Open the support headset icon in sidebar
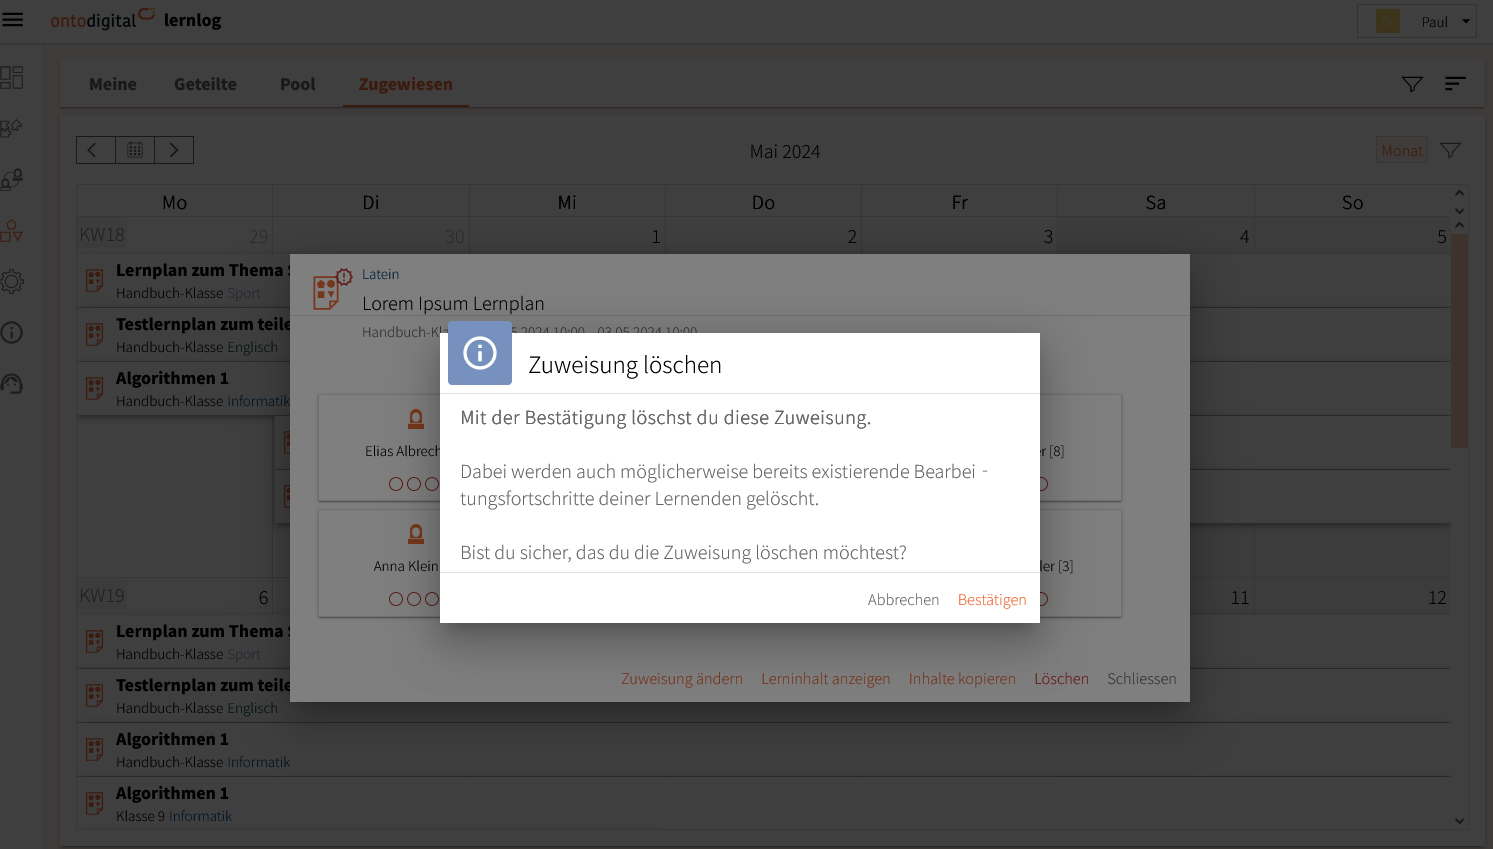 pos(12,384)
